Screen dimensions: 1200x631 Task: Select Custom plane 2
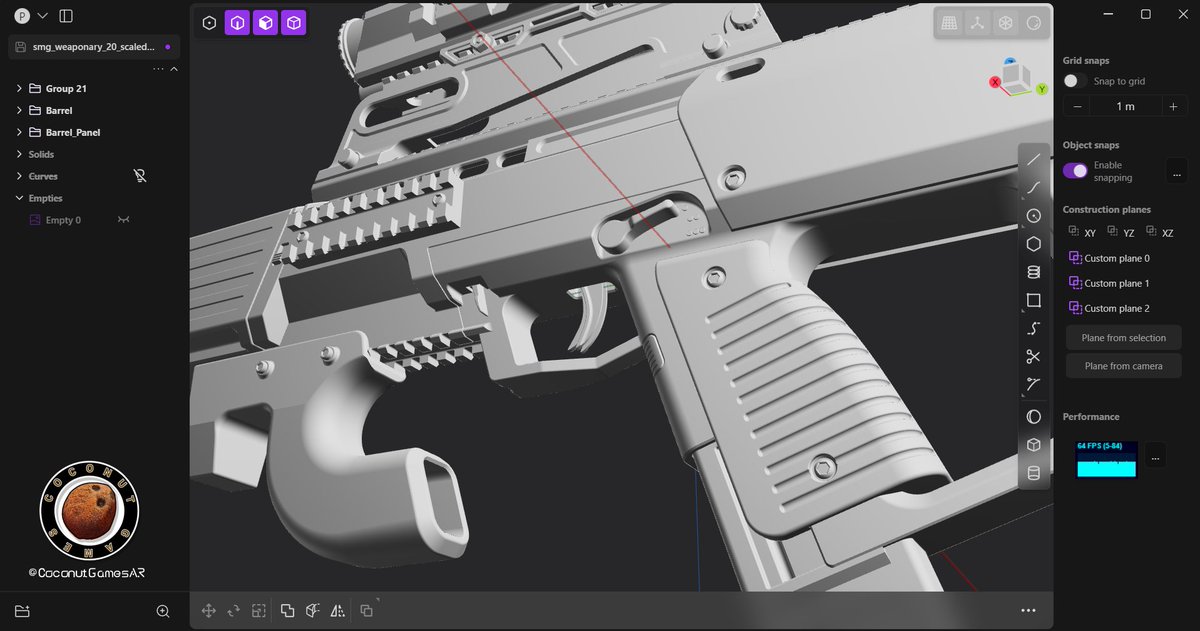(1109, 308)
